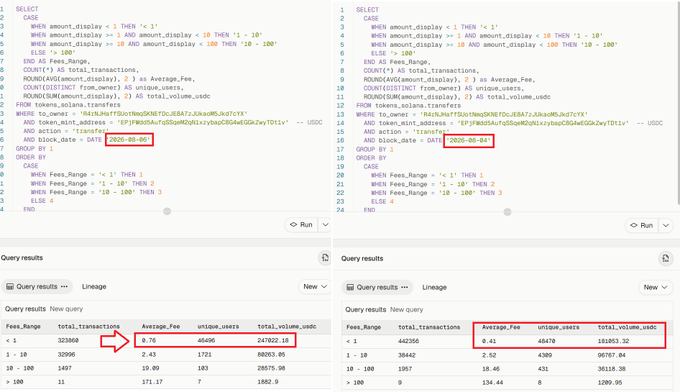Select volume value 181053.32 in right table
This screenshot has height=392, width=680.
point(613,341)
